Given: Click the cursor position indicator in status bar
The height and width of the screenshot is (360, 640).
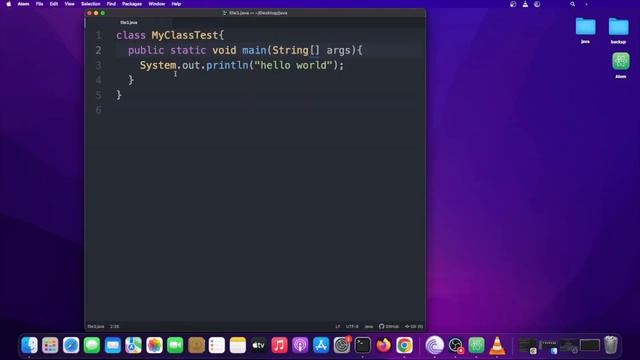Looking at the screenshot, I should click(115, 327).
